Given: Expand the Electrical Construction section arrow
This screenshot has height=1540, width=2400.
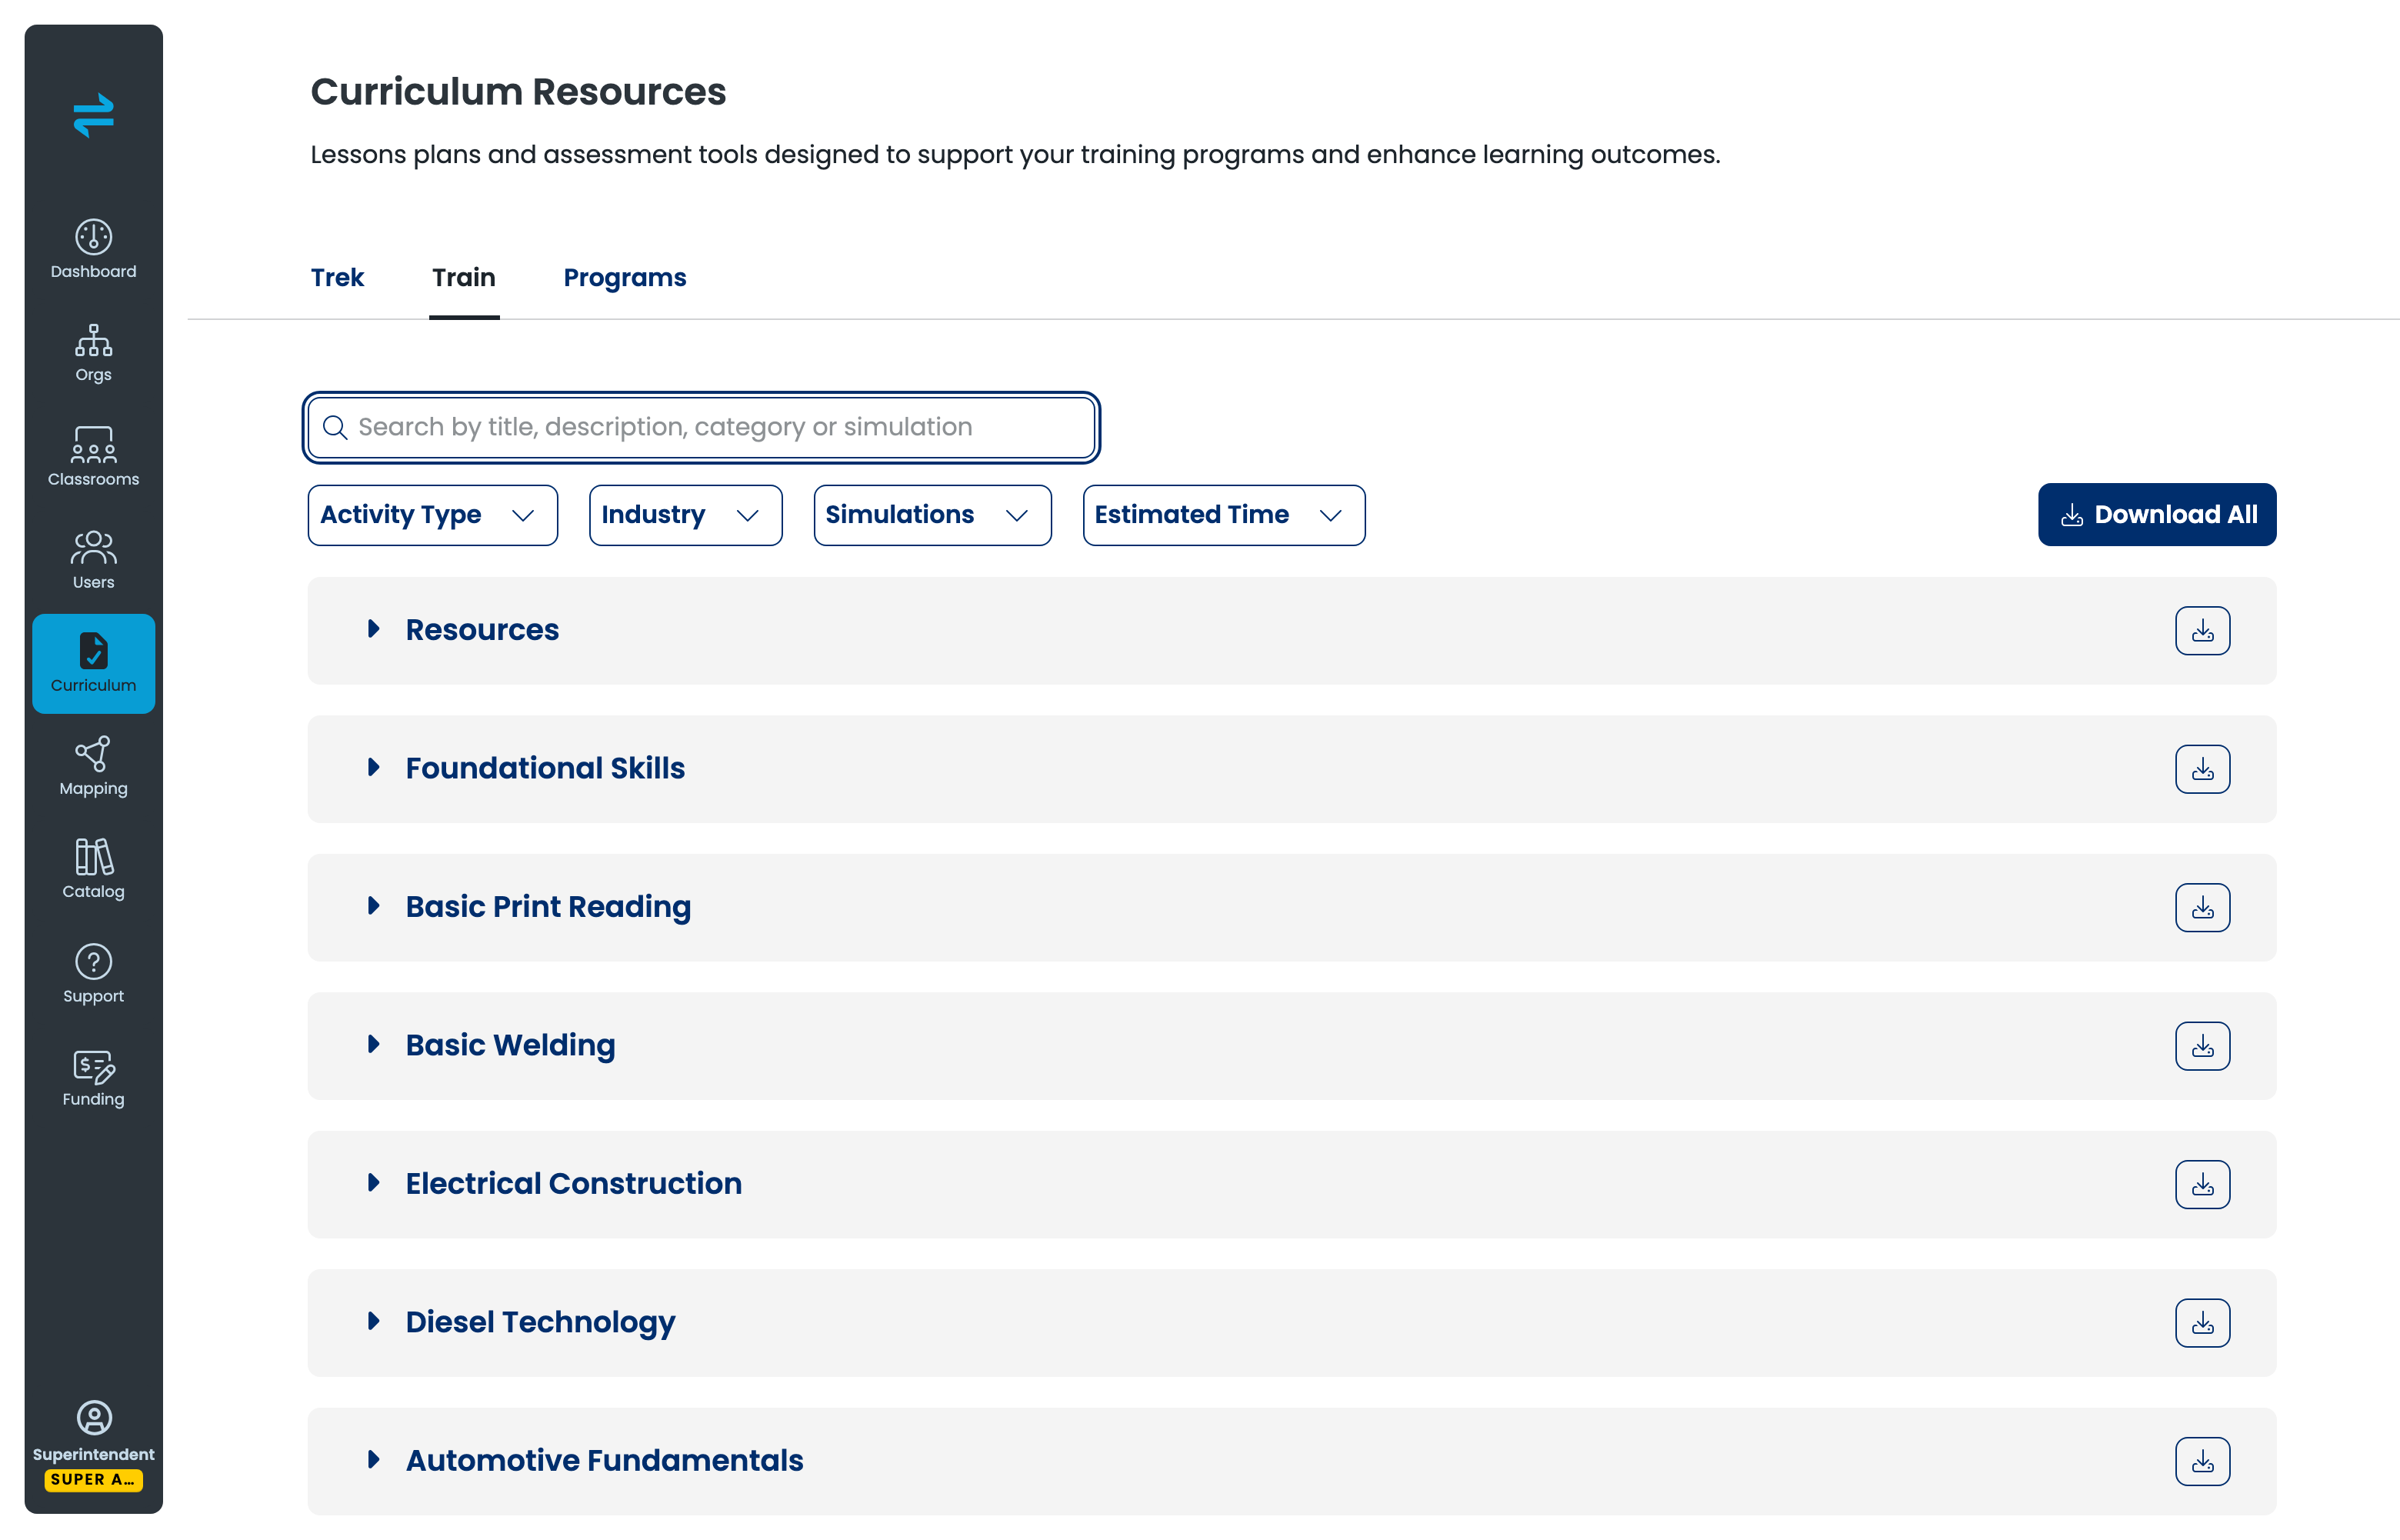Looking at the screenshot, I should (x=373, y=1183).
